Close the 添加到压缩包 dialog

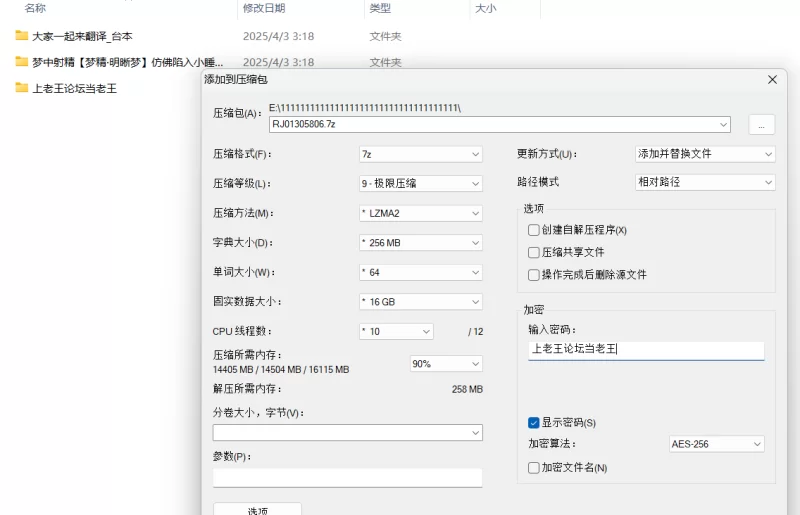pos(772,79)
